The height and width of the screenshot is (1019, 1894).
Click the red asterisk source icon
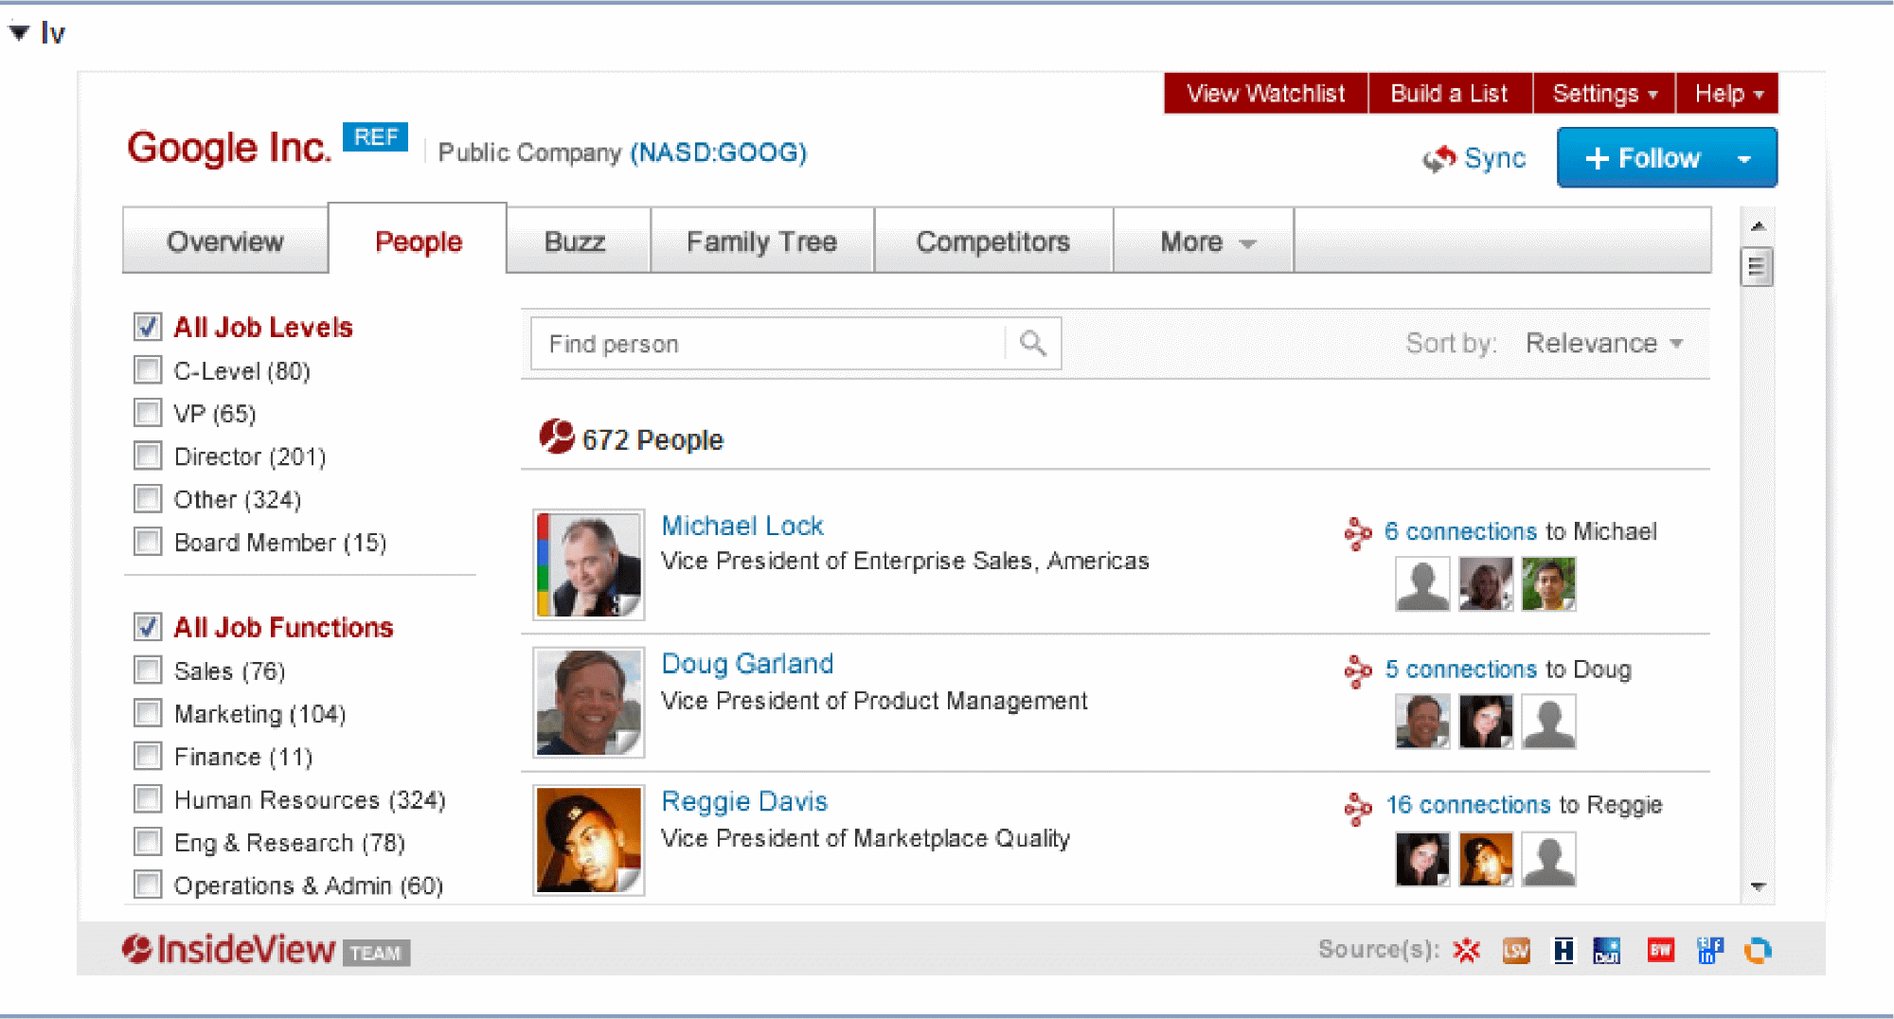tap(1467, 951)
